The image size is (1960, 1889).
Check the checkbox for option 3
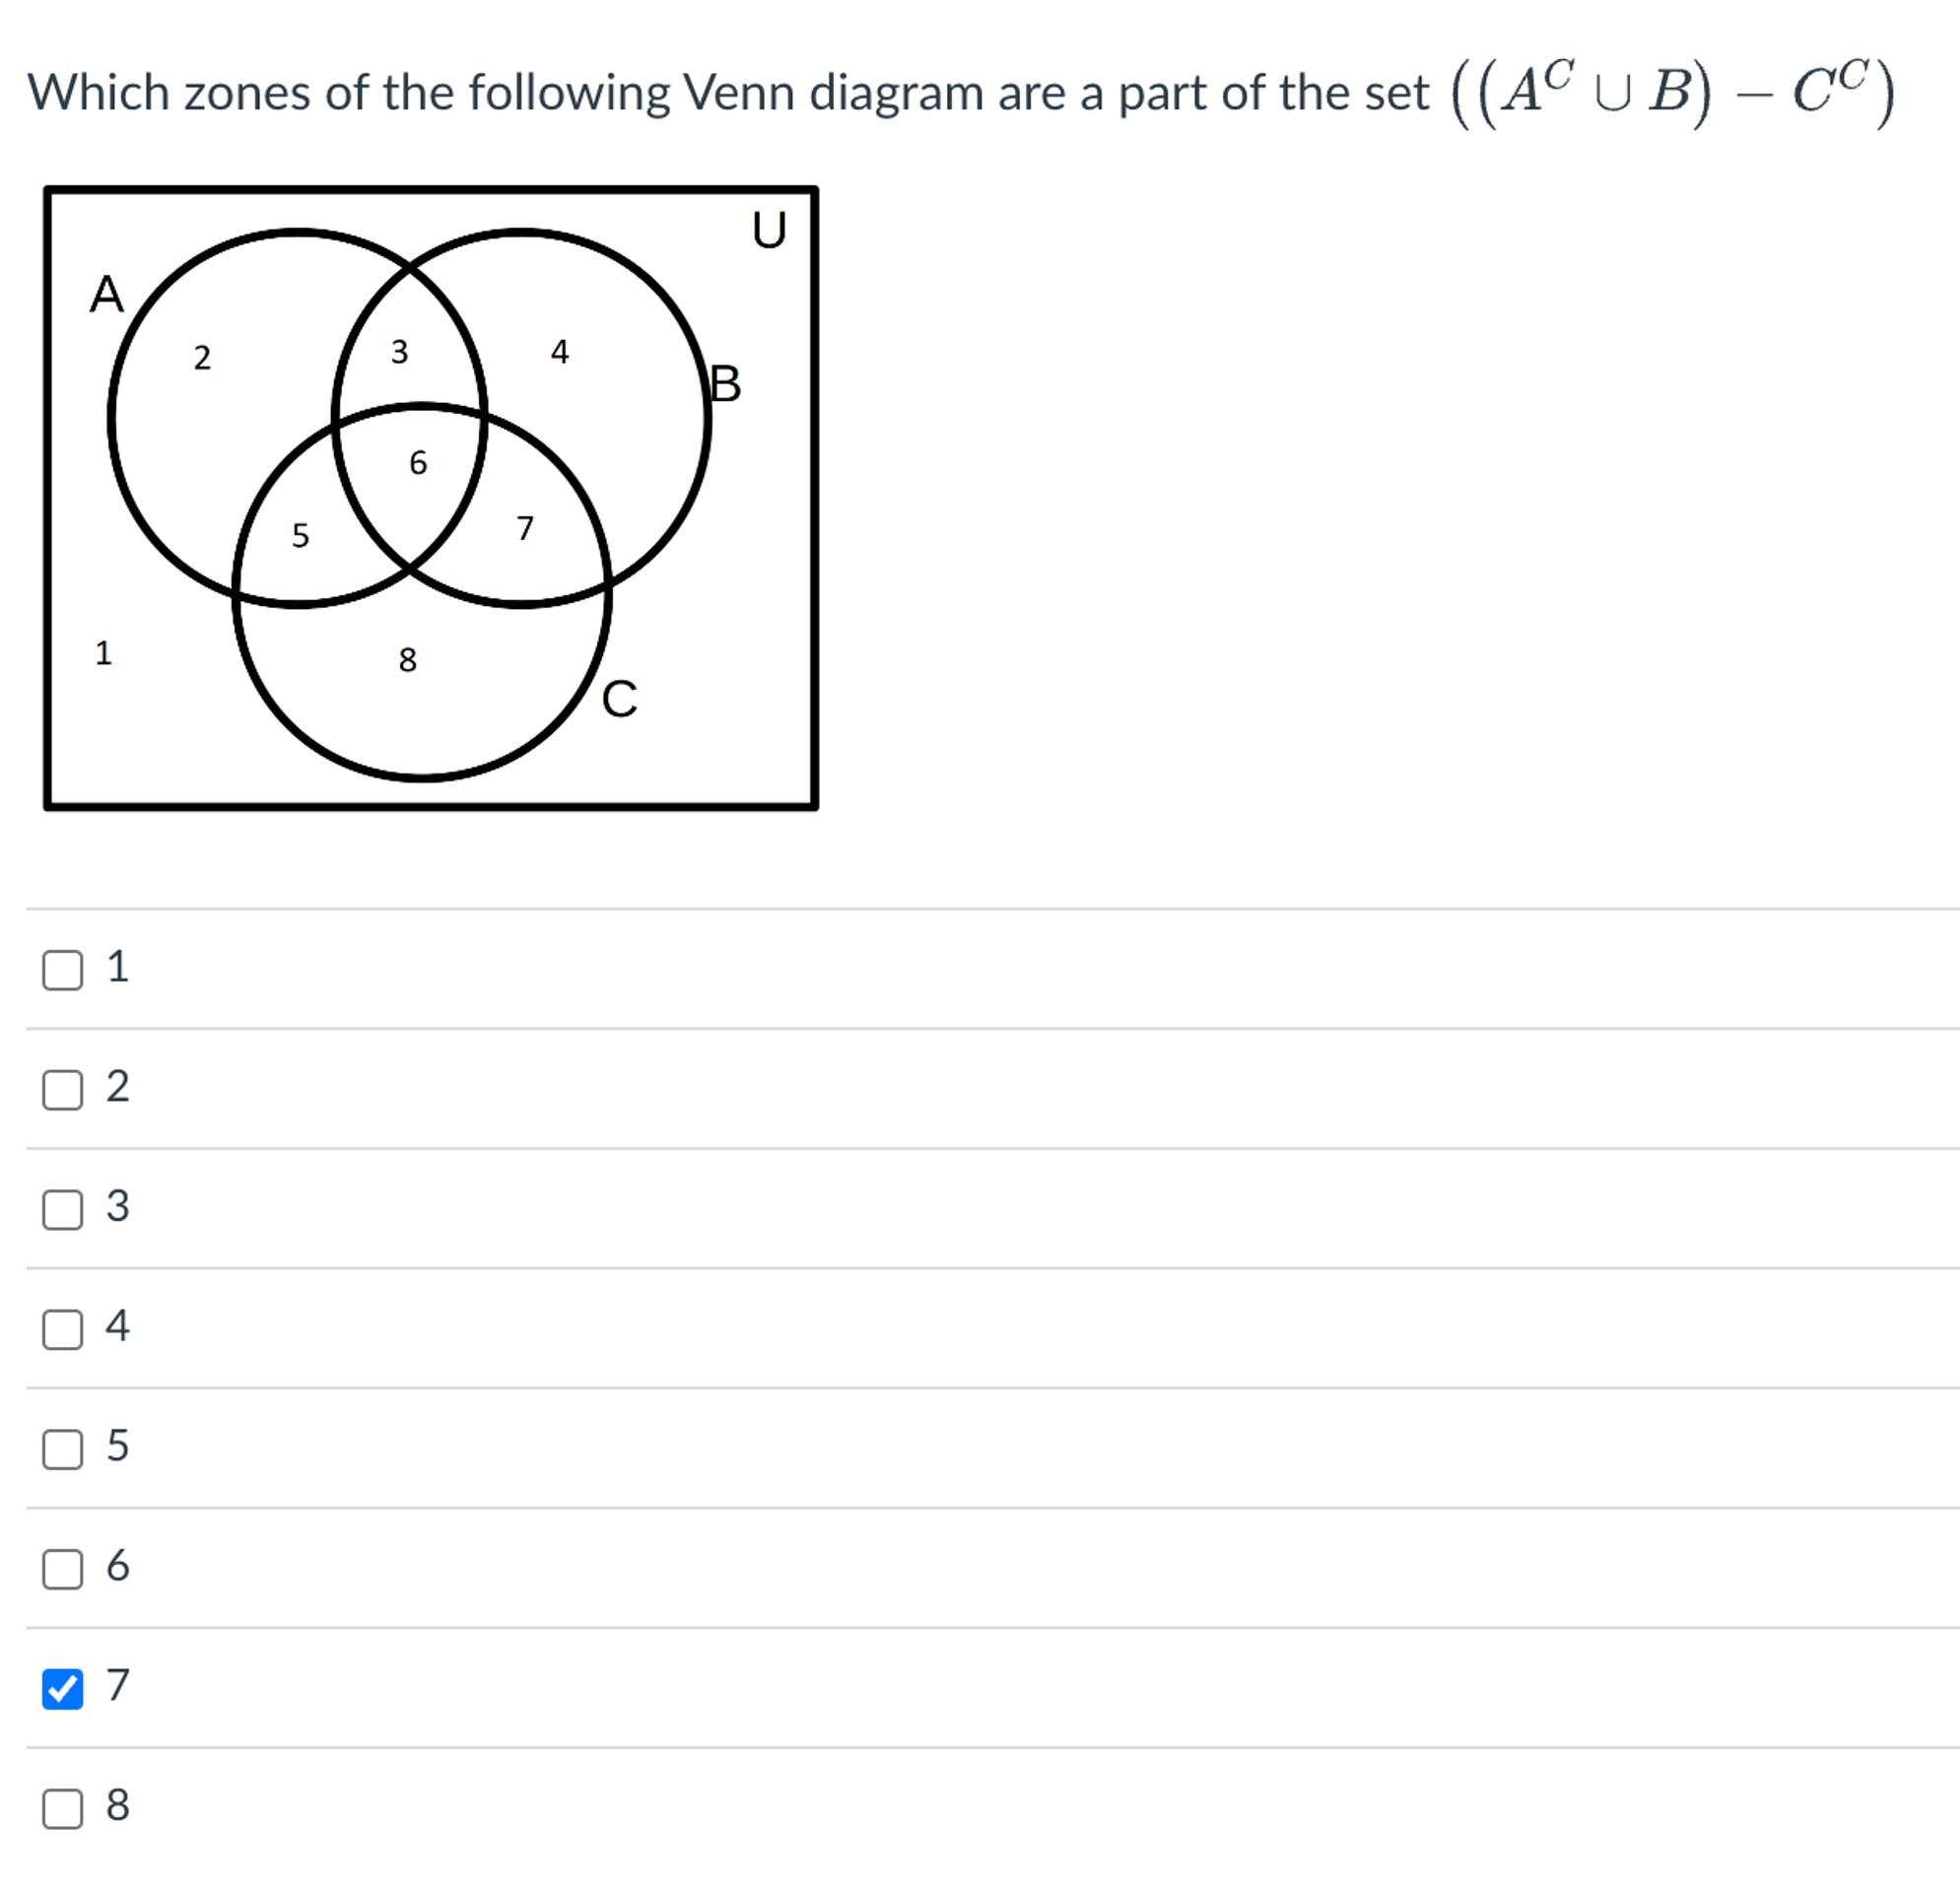[63, 1208]
